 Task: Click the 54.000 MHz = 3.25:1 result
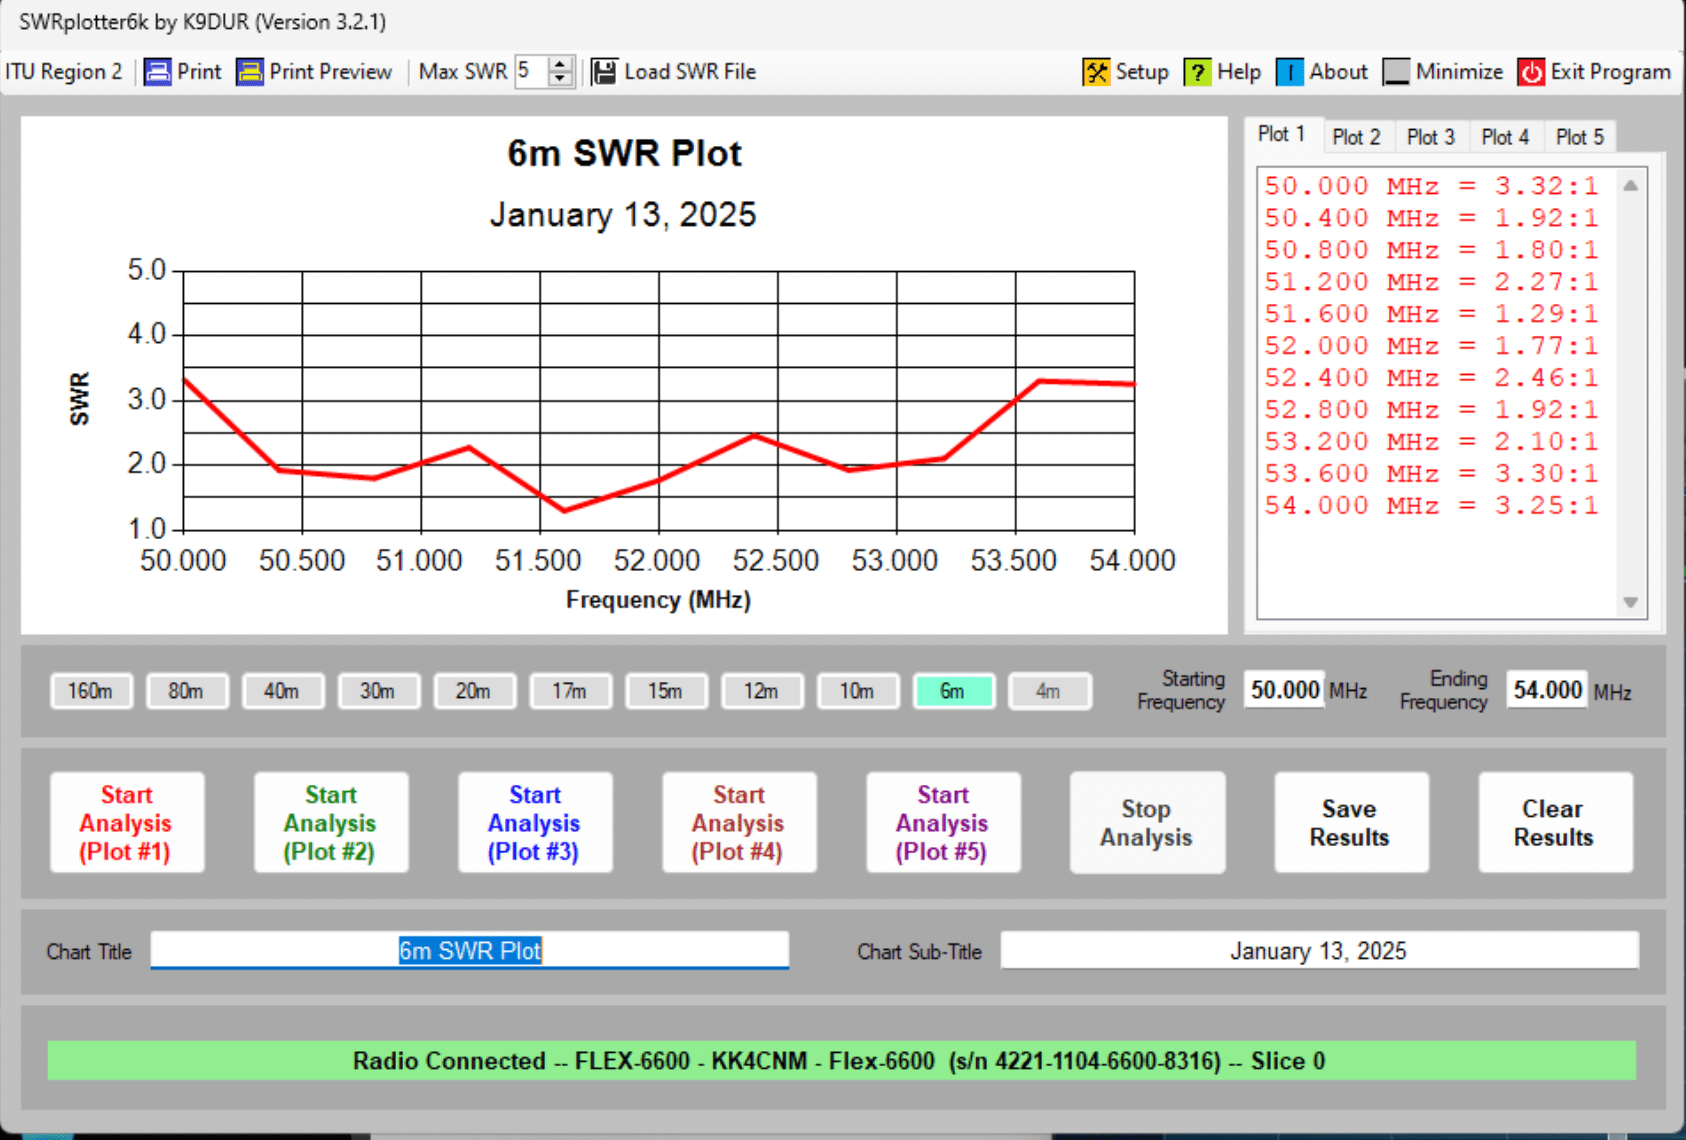tap(1431, 506)
